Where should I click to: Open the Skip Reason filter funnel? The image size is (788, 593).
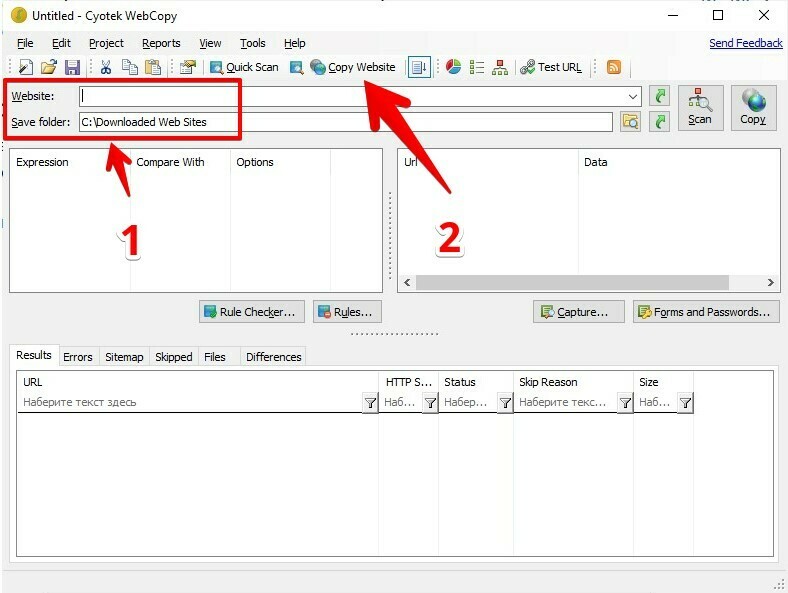(625, 403)
